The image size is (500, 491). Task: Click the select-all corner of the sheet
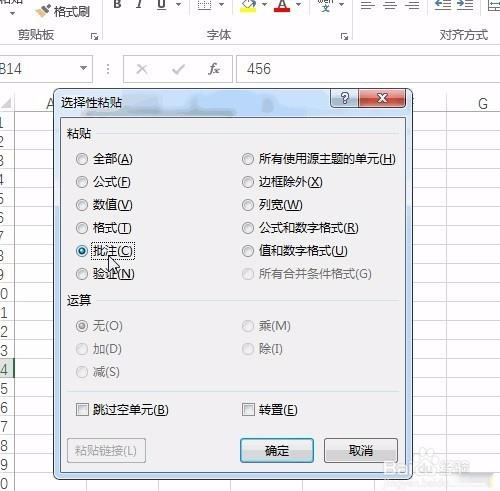pyautogui.click(x=6, y=104)
